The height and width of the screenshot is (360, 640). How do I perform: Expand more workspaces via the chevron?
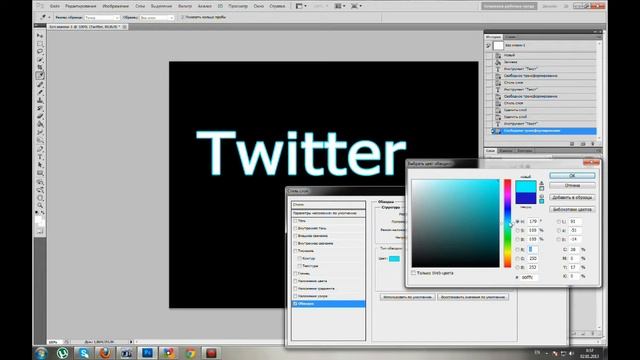(566, 6)
